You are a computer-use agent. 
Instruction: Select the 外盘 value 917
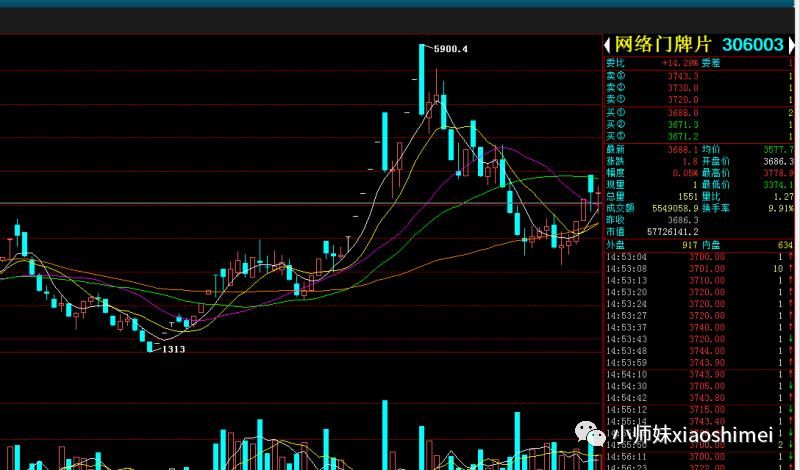point(690,245)
